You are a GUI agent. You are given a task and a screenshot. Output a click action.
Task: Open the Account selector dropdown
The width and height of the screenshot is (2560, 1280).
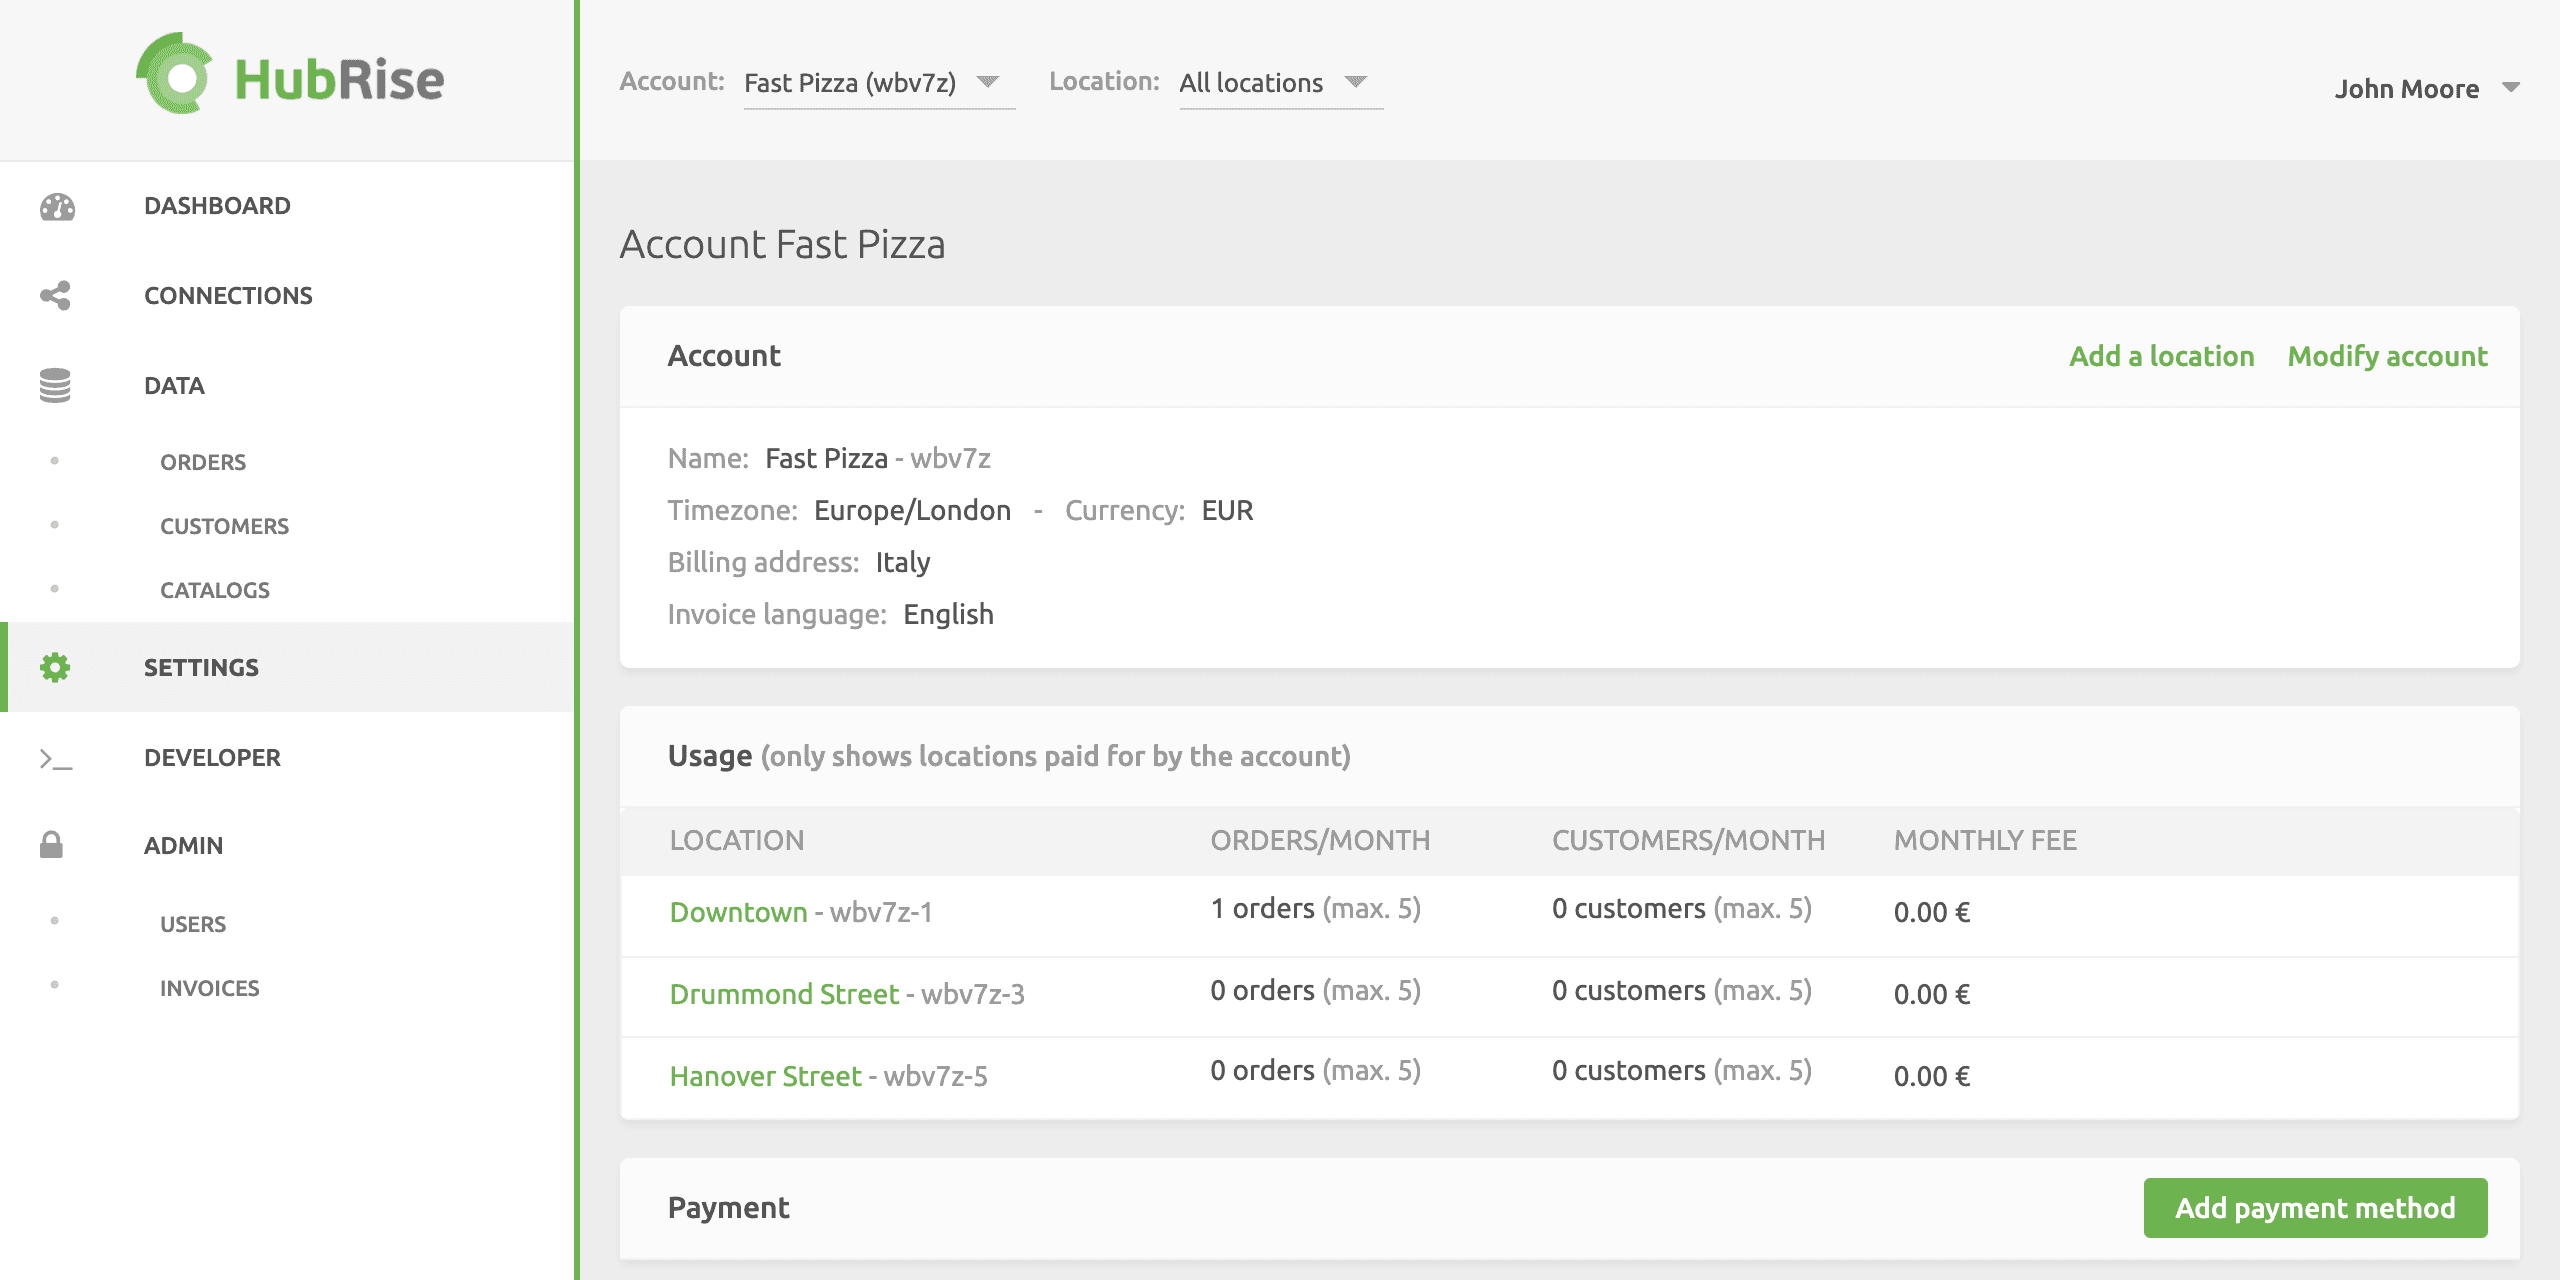click(878, 83)
